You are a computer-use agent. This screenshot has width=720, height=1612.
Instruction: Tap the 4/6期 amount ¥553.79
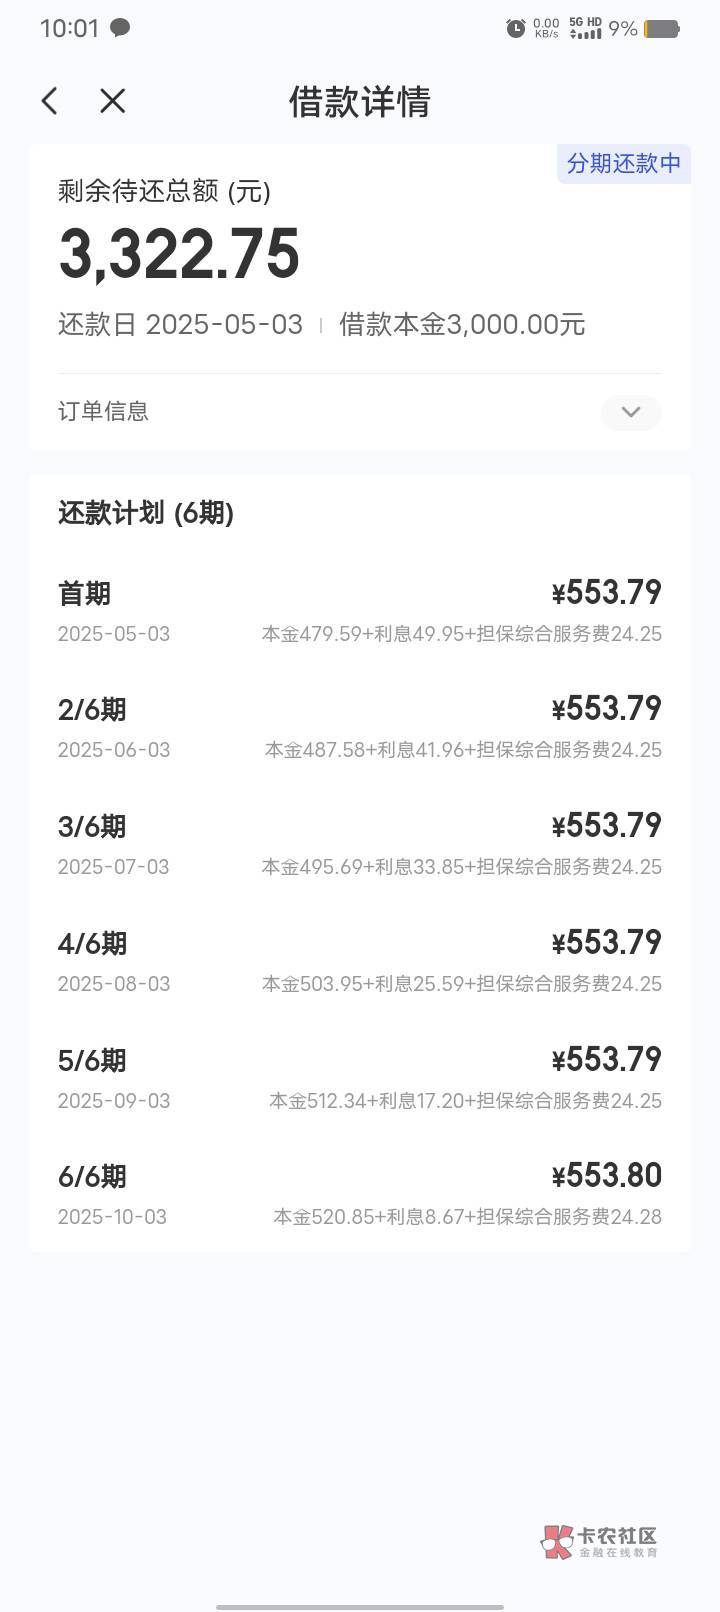[x=606, y=942]
